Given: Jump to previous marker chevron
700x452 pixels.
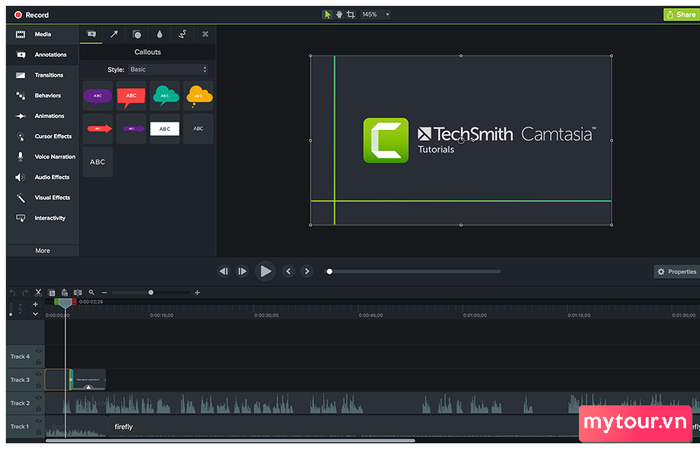Looking at the screenshot, I should click(x=288, y=271).
